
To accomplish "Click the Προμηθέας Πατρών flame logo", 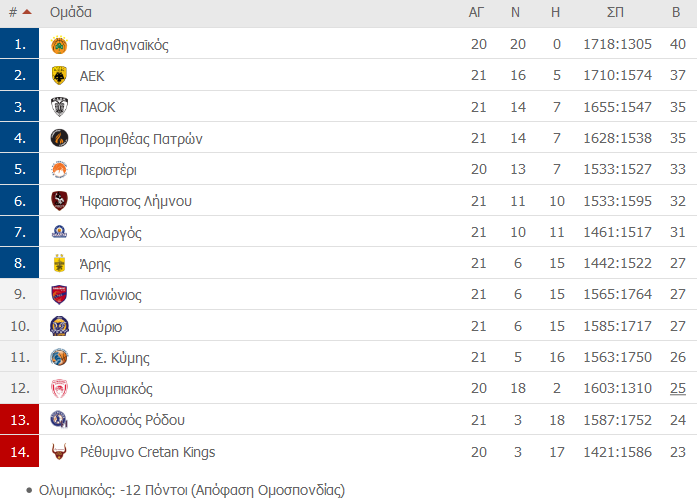I will [x=59, y=138].
